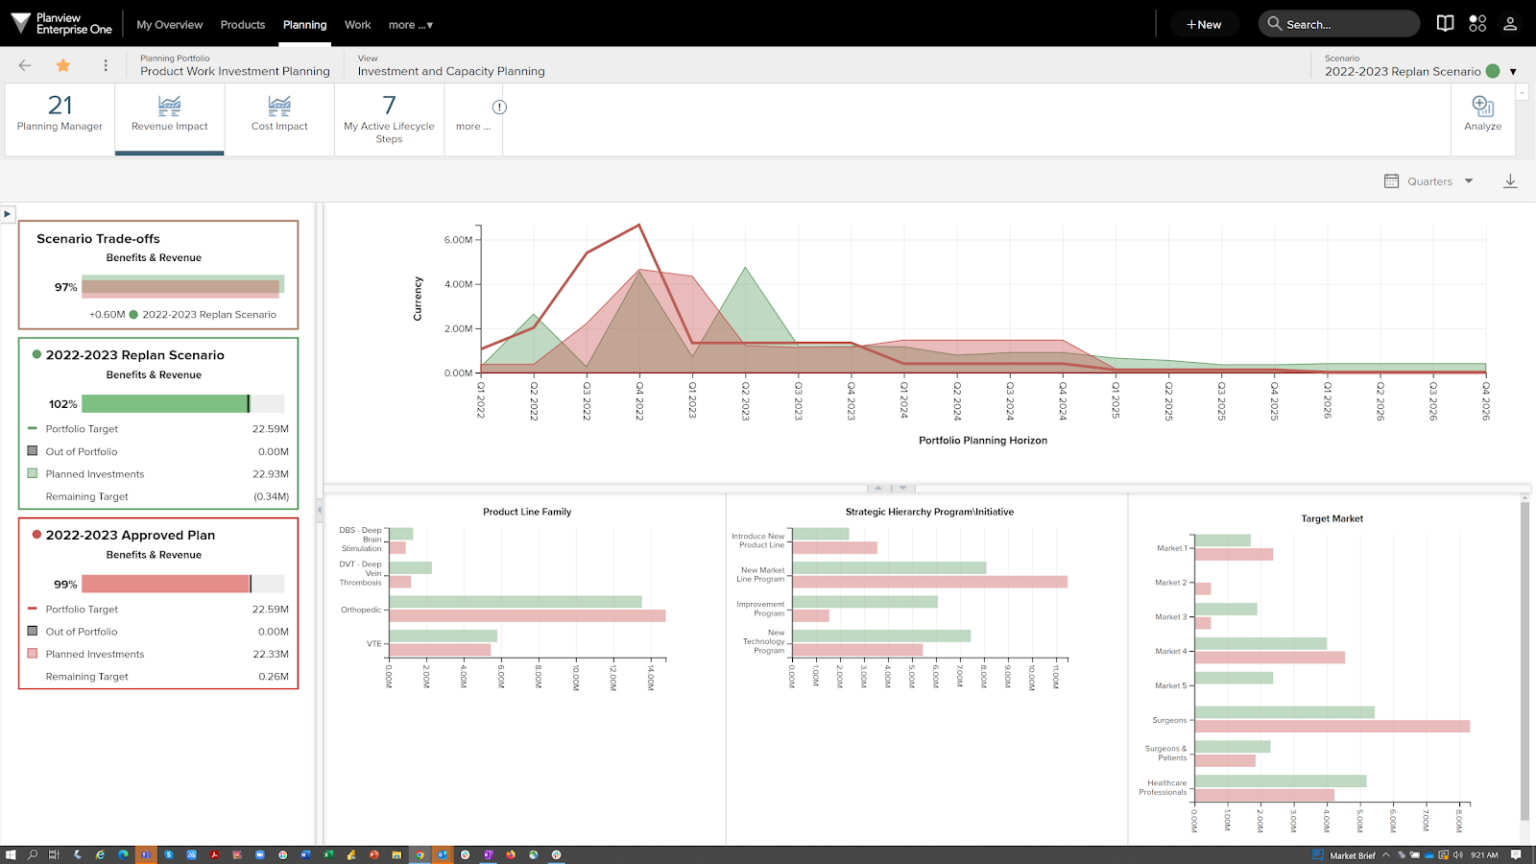
Task: Favorite this portfolio with the star icon
Action: [x=62, y=64]
